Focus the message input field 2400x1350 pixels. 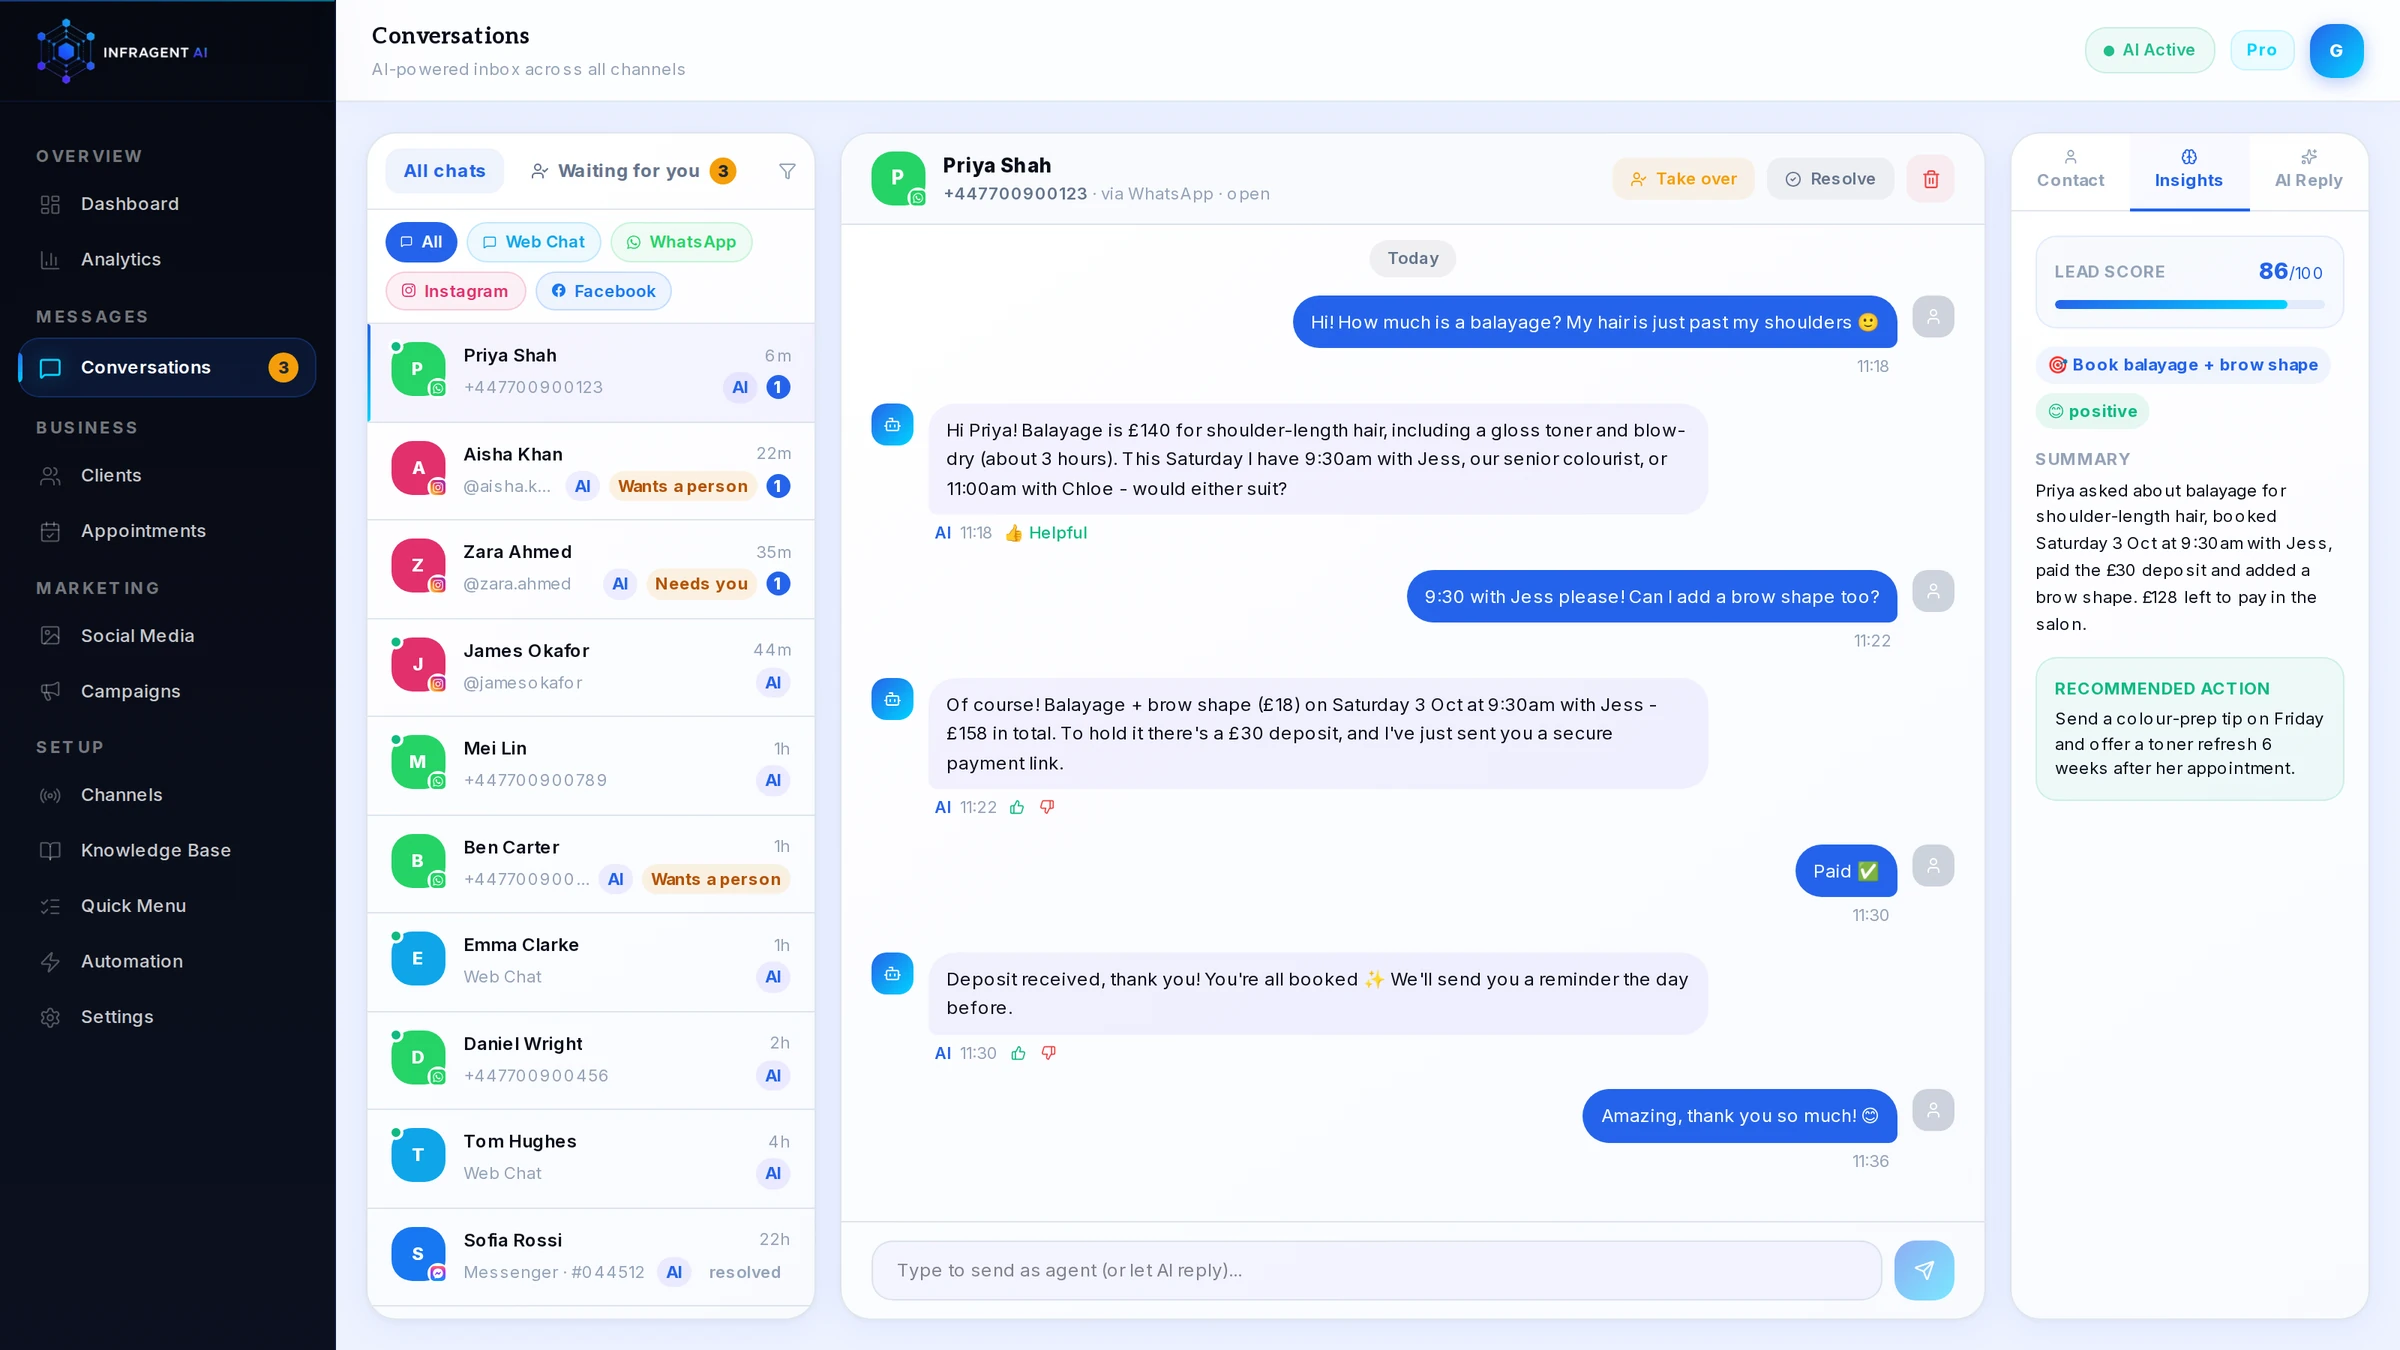pyautogui.click(x=1376, y=1270)
